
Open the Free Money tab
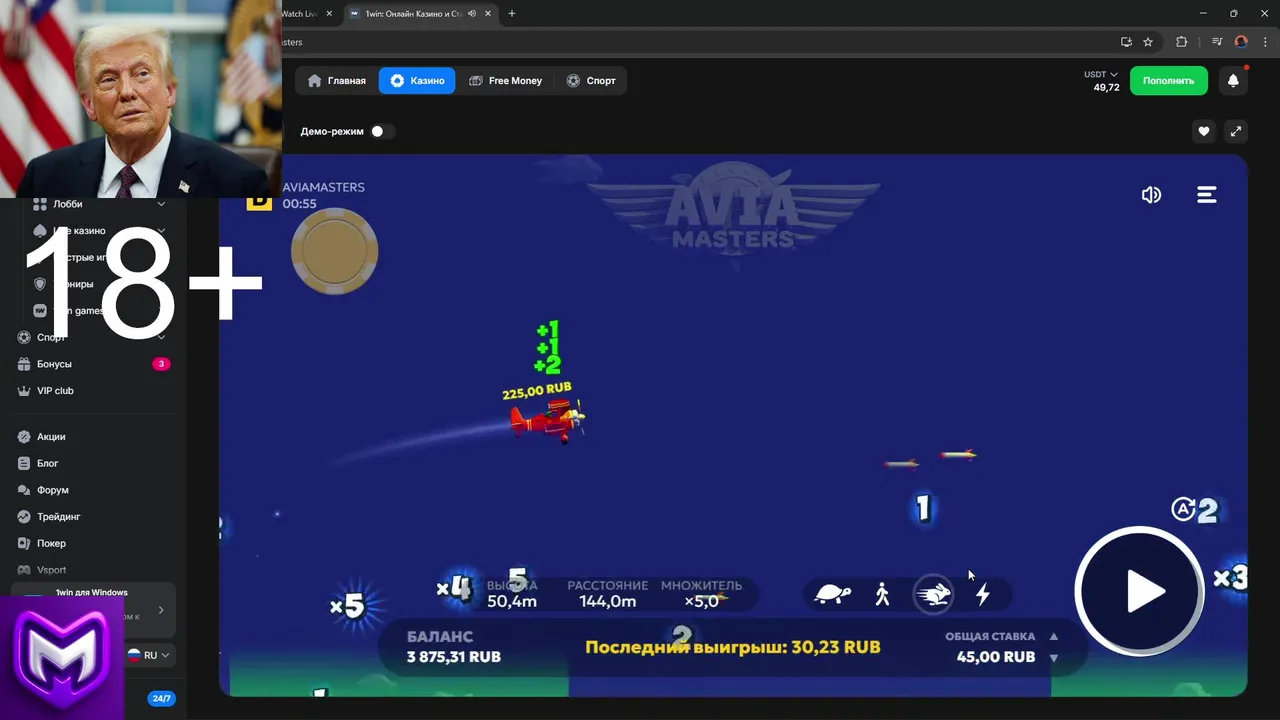click(505, 81)
